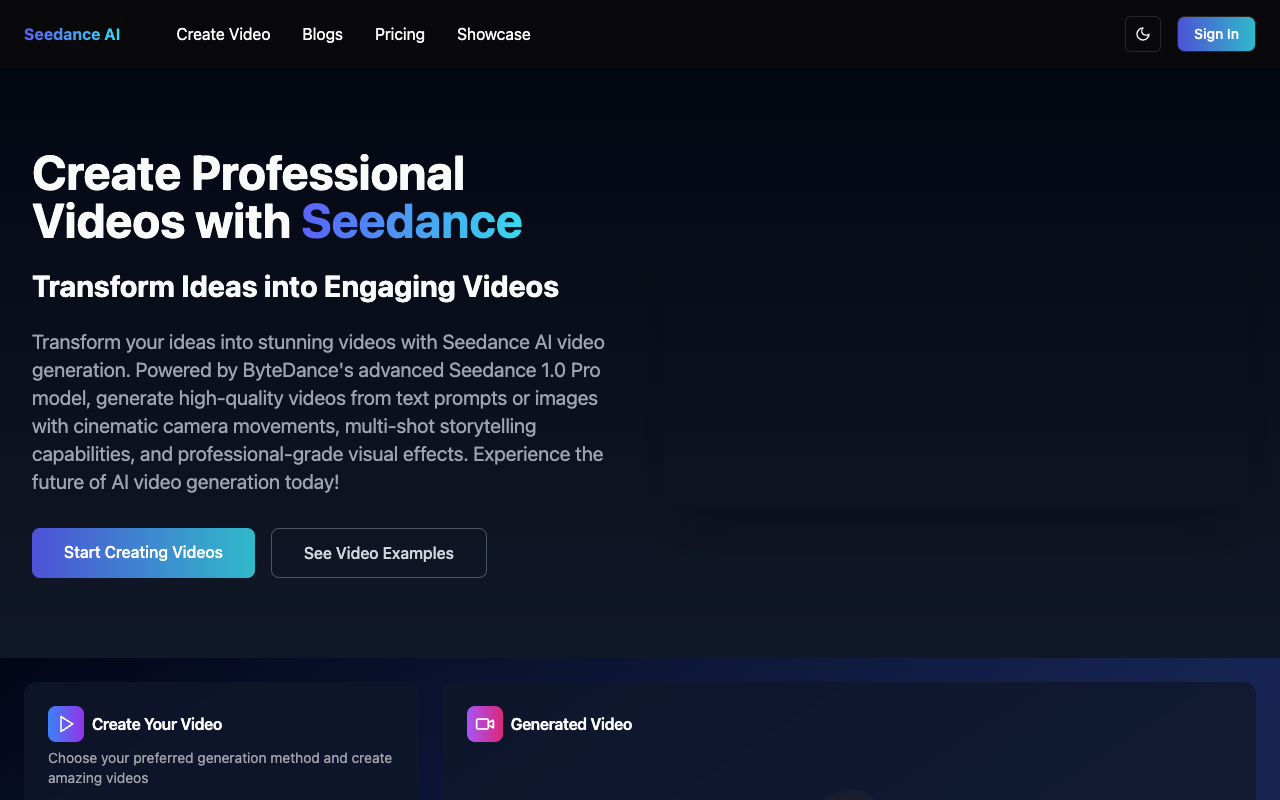Click Start Creating Videos button
This screenshot has height=800, width=1280.
[143, 553]
